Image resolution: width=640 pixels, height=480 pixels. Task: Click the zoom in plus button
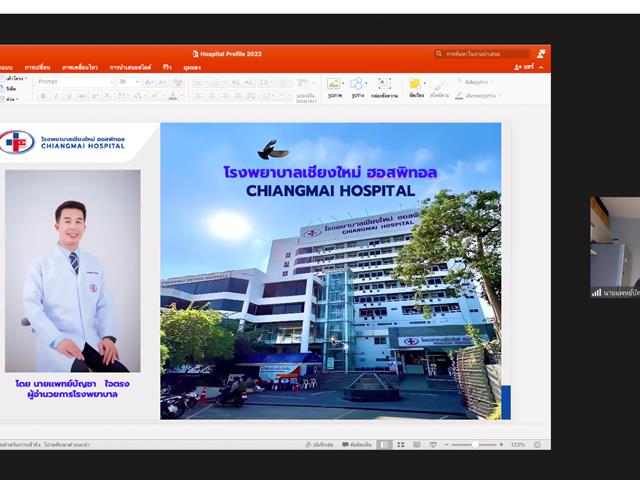(x=501, y=444)
